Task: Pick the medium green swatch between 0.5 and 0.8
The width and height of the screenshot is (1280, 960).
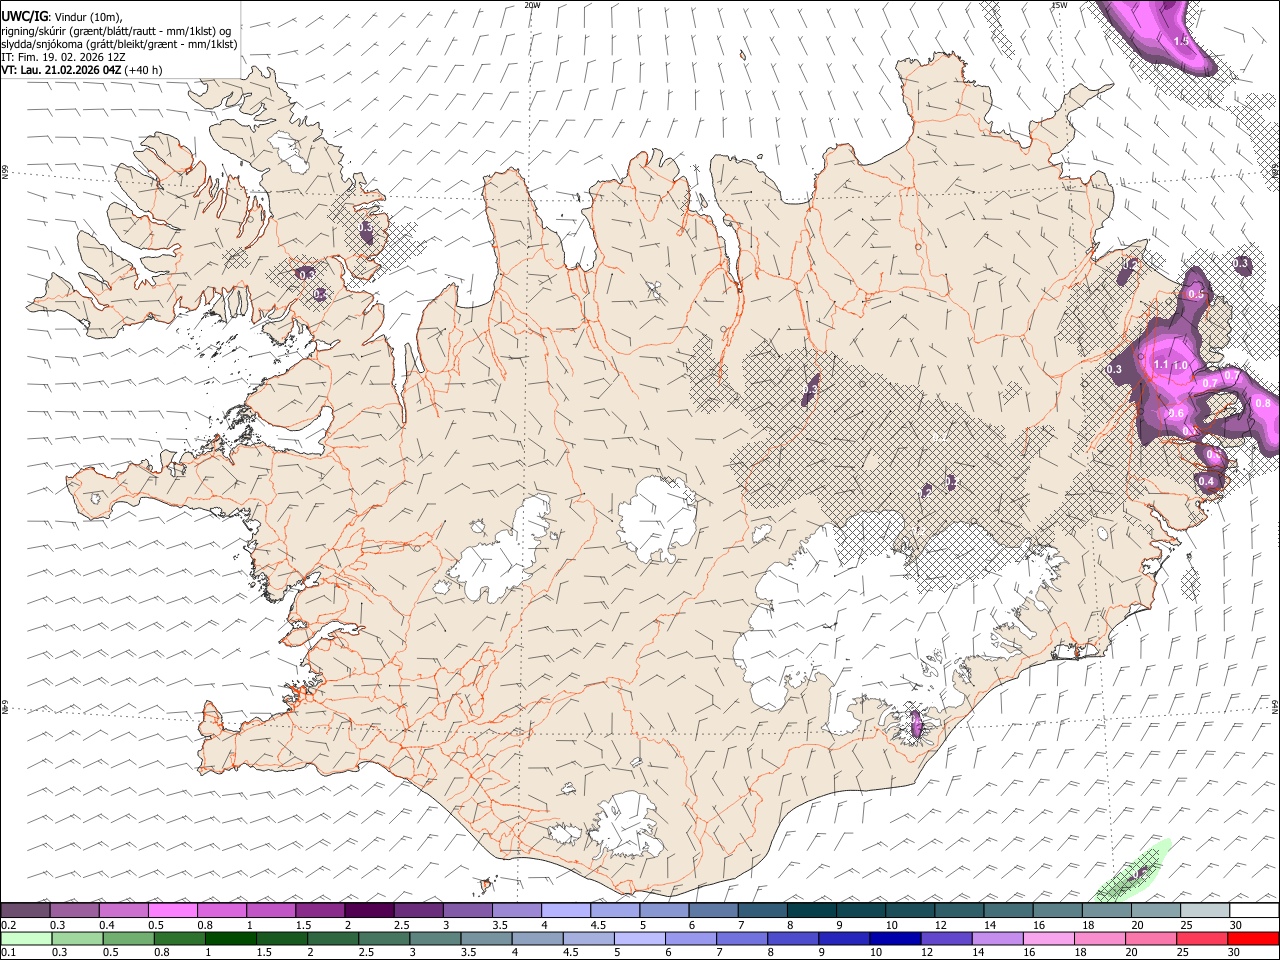Action: pos(128,938)
